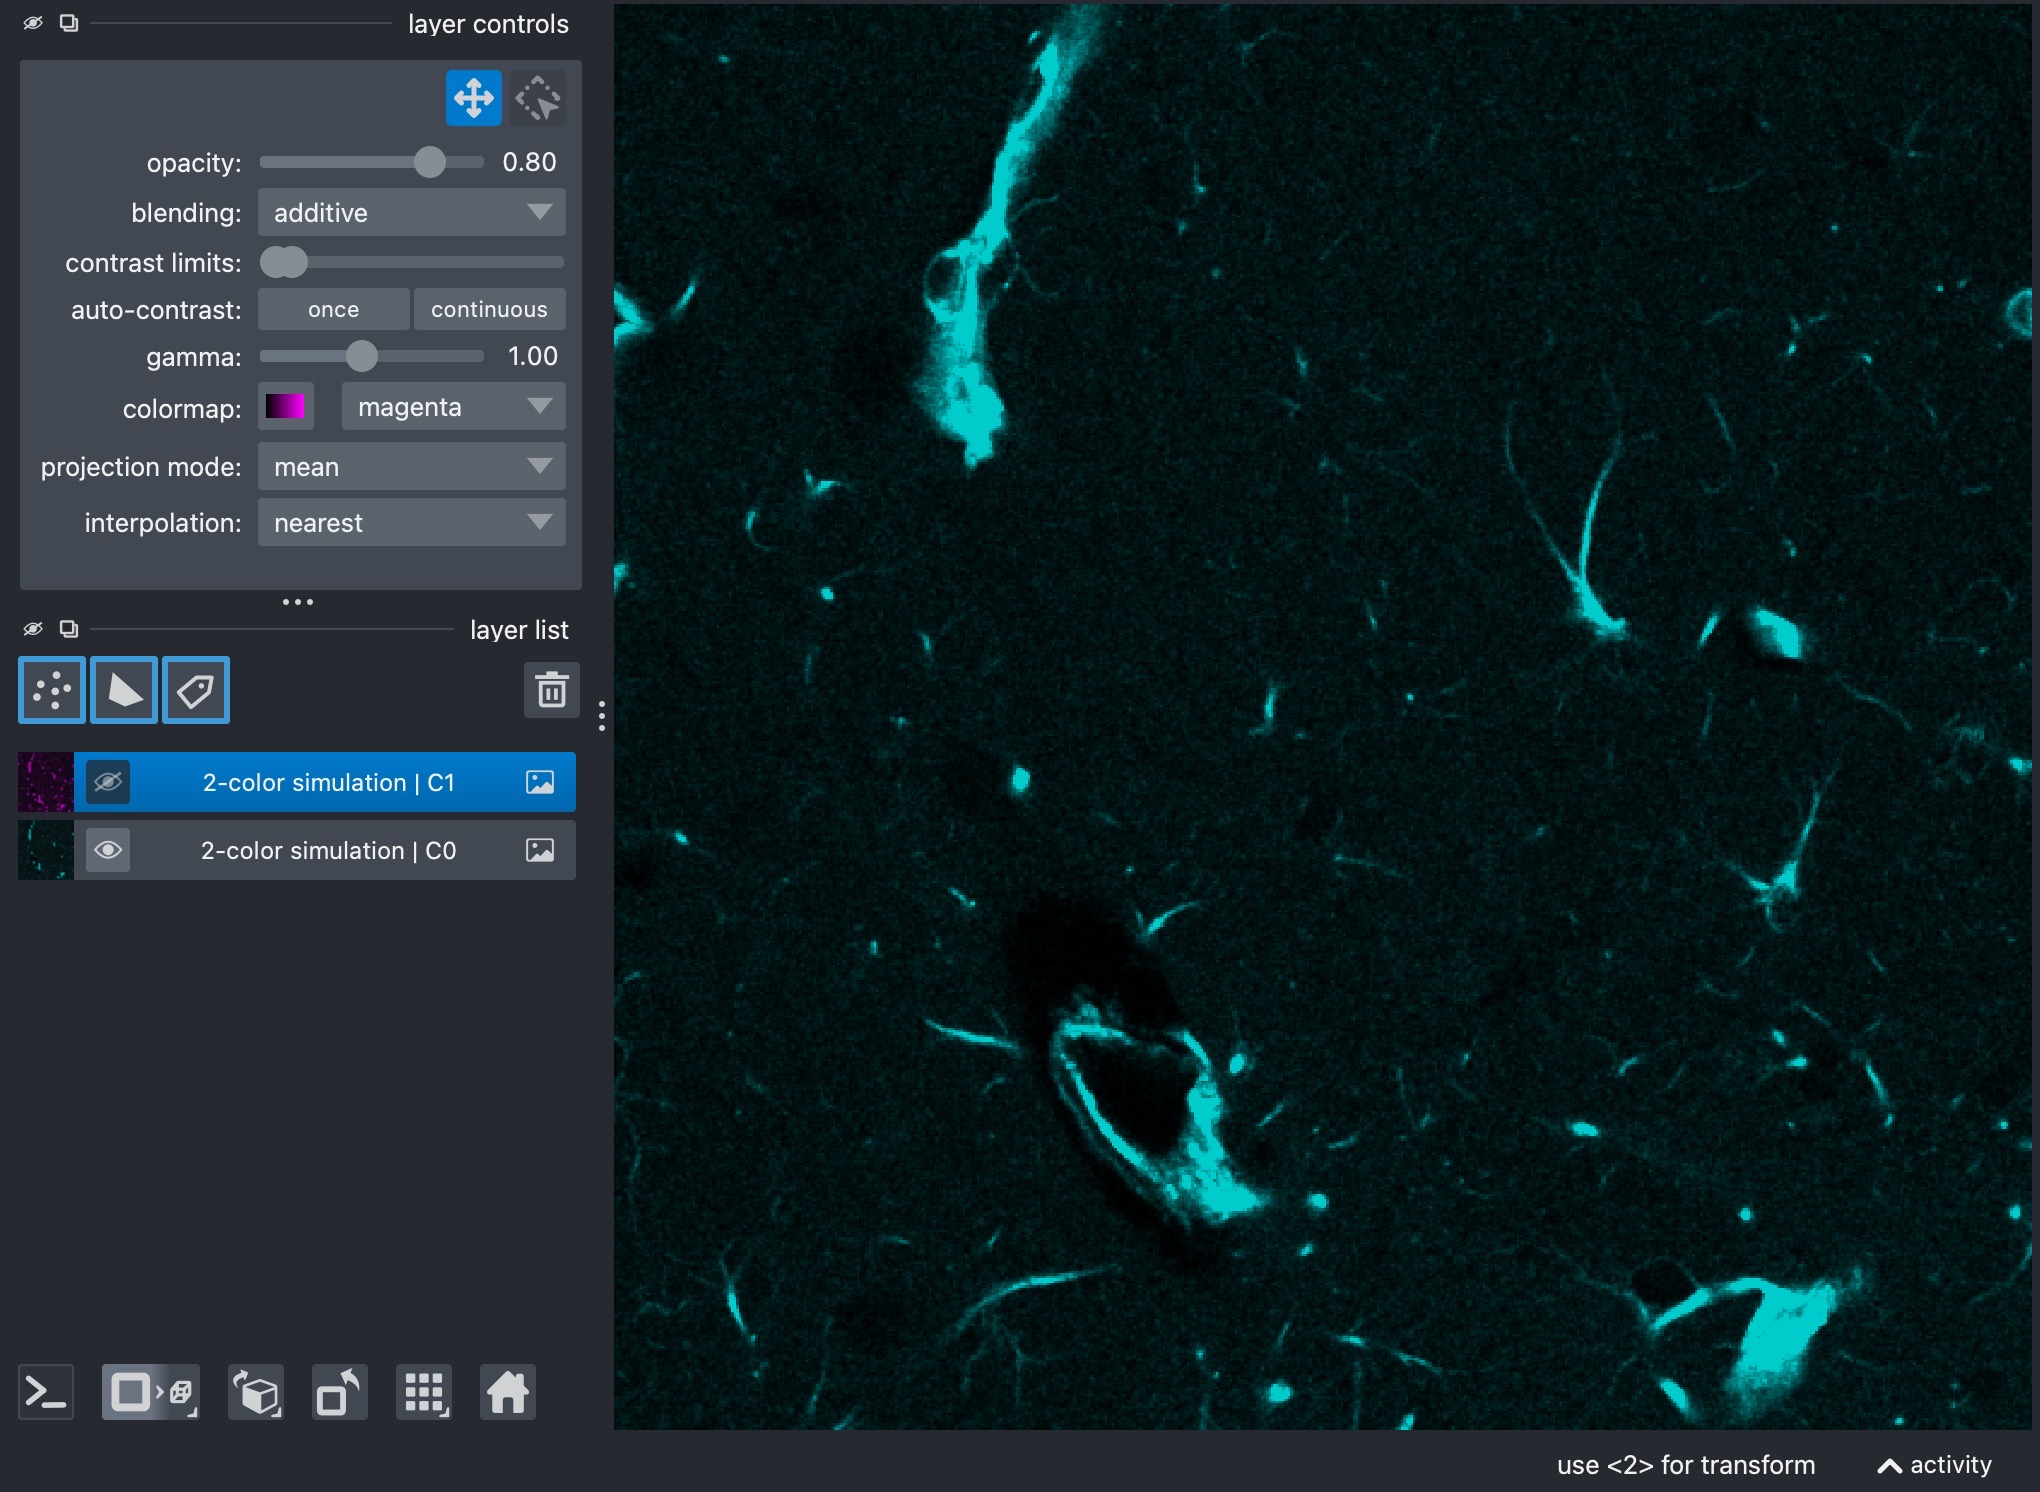Open the console with the terminal icon
2040x1492 pixels.
(x=46, y=1392)
